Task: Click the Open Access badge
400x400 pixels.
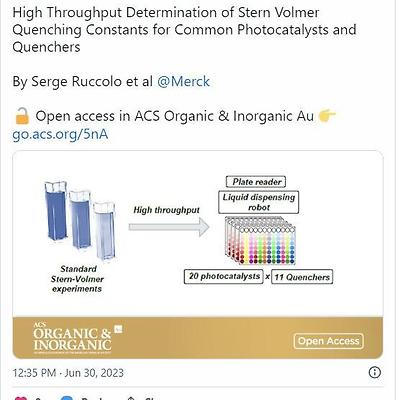Action: [x=329, y=341]
